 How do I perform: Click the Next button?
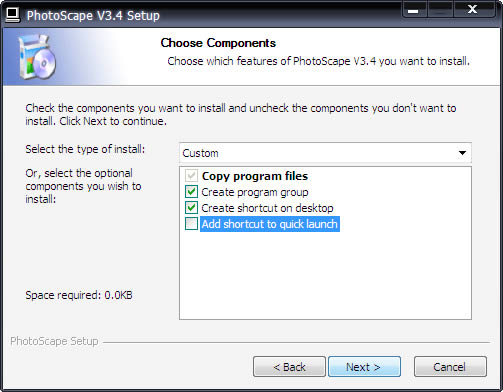(x=364, y=367)
